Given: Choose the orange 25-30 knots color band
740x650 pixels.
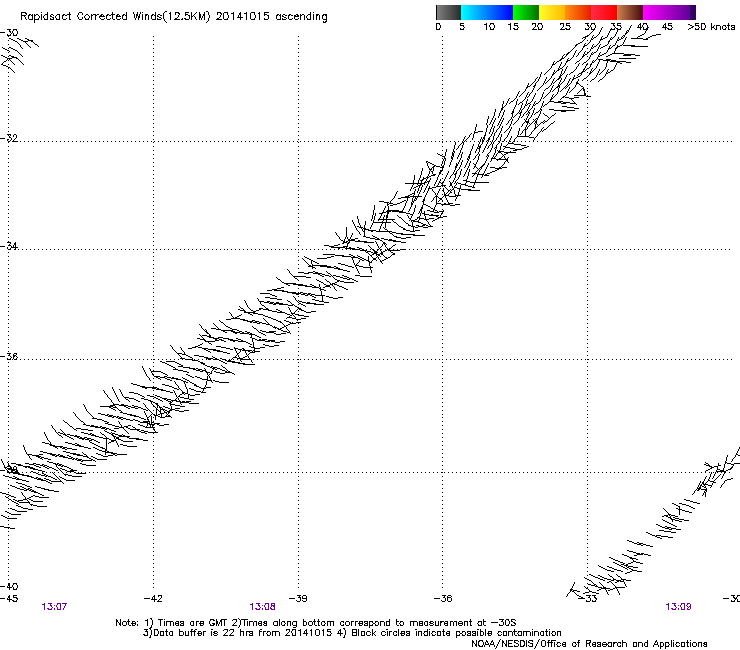Looking at the screenshot, I should [578, 12].
